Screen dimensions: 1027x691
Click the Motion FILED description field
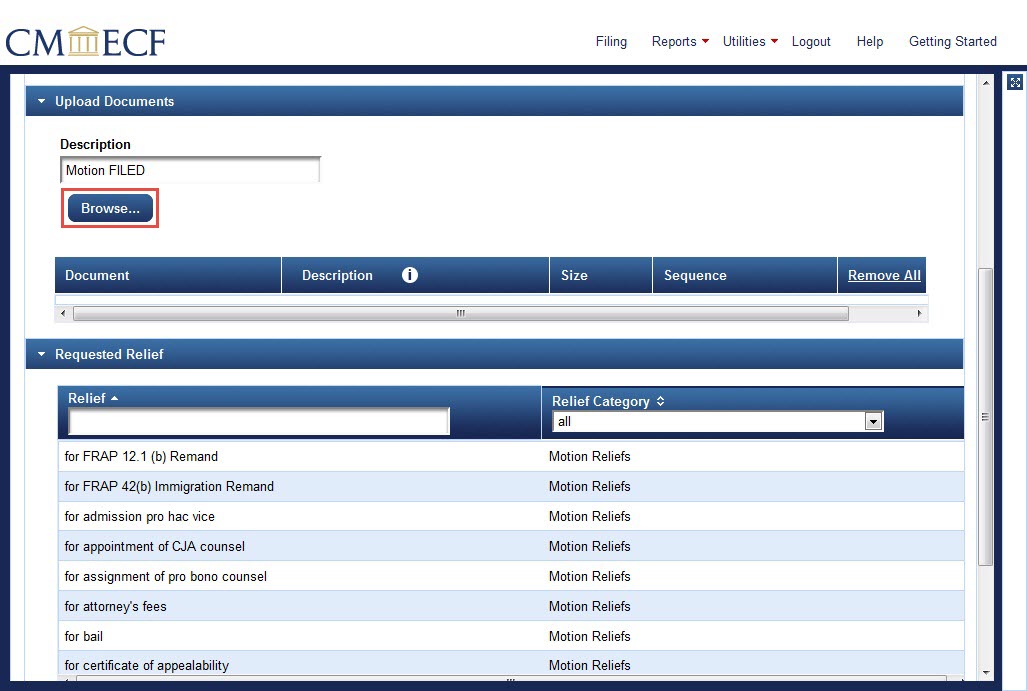tap(190, 170)
